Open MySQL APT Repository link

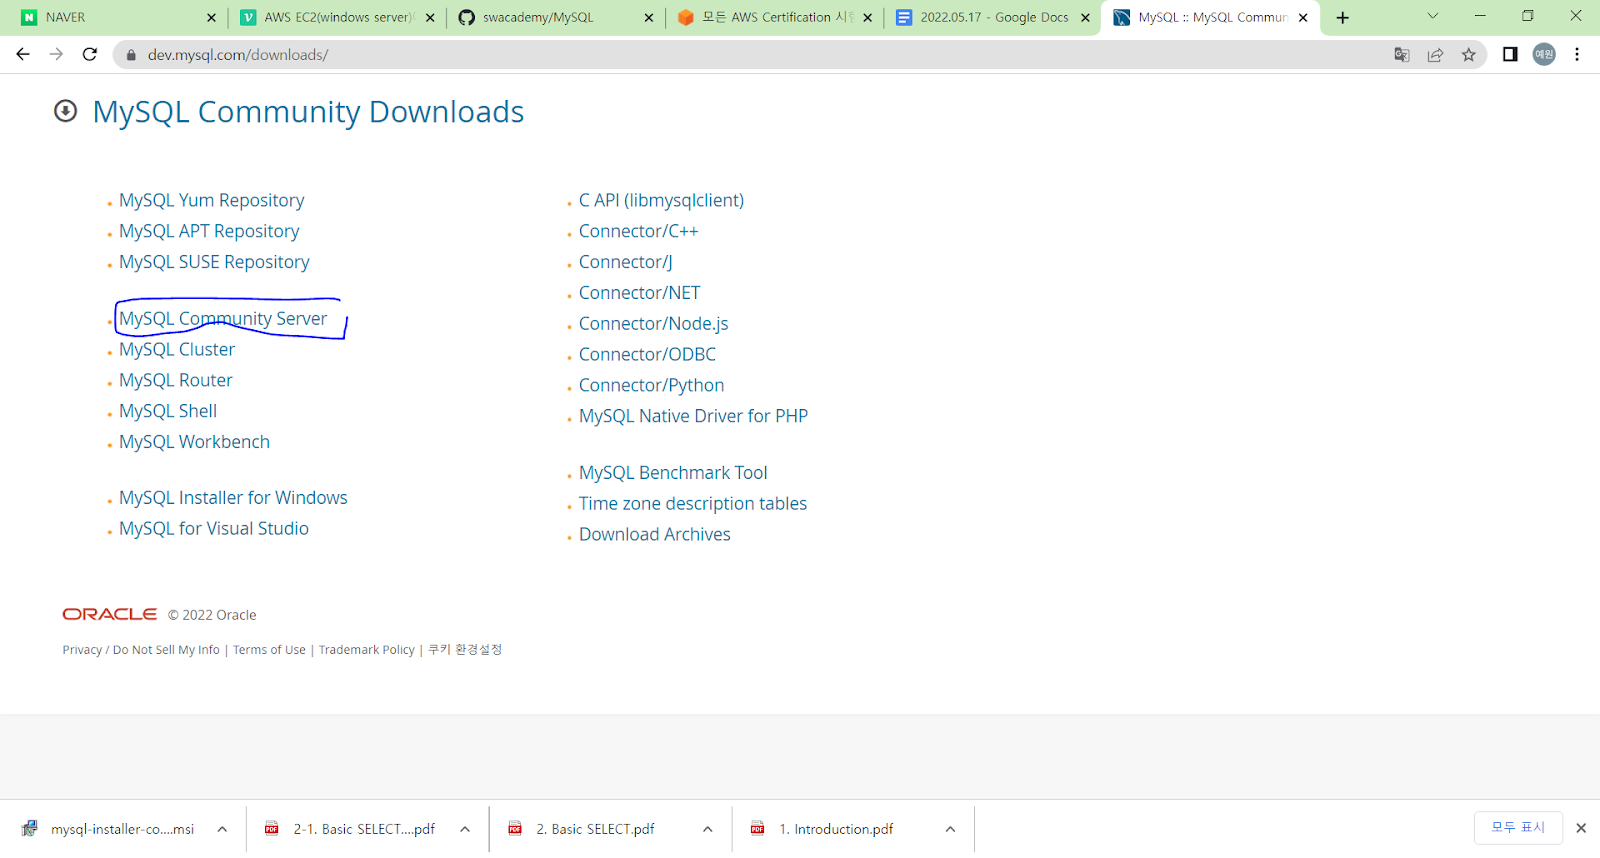pyautogui.click(x=209, y=231)
